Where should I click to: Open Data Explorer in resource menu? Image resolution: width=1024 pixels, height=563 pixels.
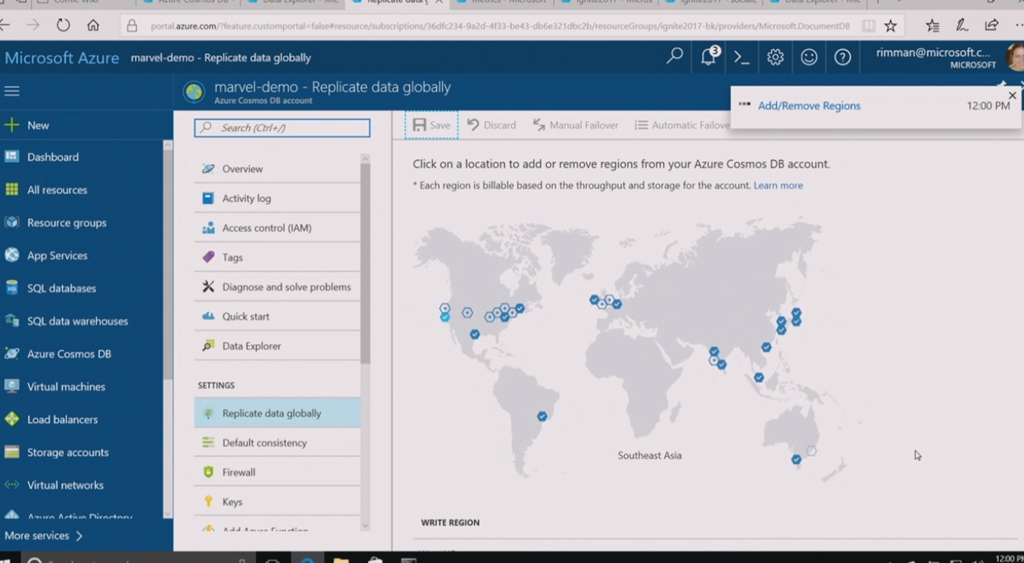pos(251,346)
